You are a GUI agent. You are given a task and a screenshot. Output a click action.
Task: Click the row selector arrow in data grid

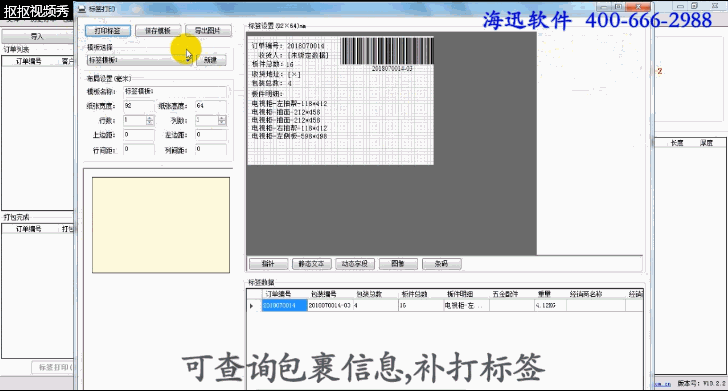[252, 306]
